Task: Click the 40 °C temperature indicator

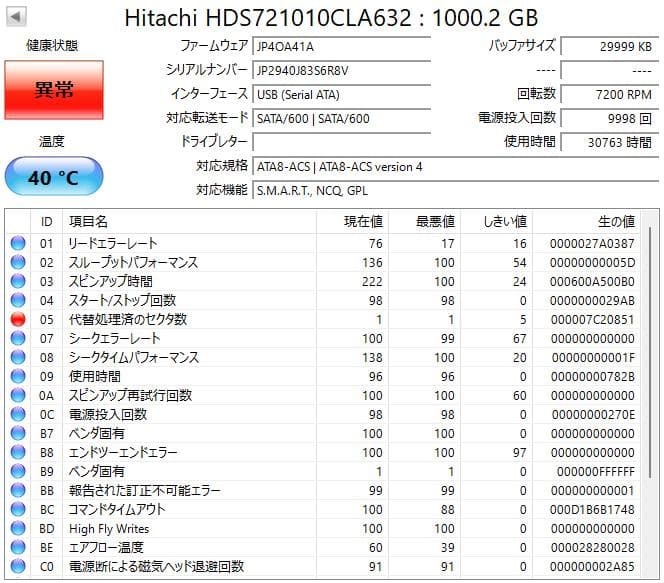Action: 54,177
